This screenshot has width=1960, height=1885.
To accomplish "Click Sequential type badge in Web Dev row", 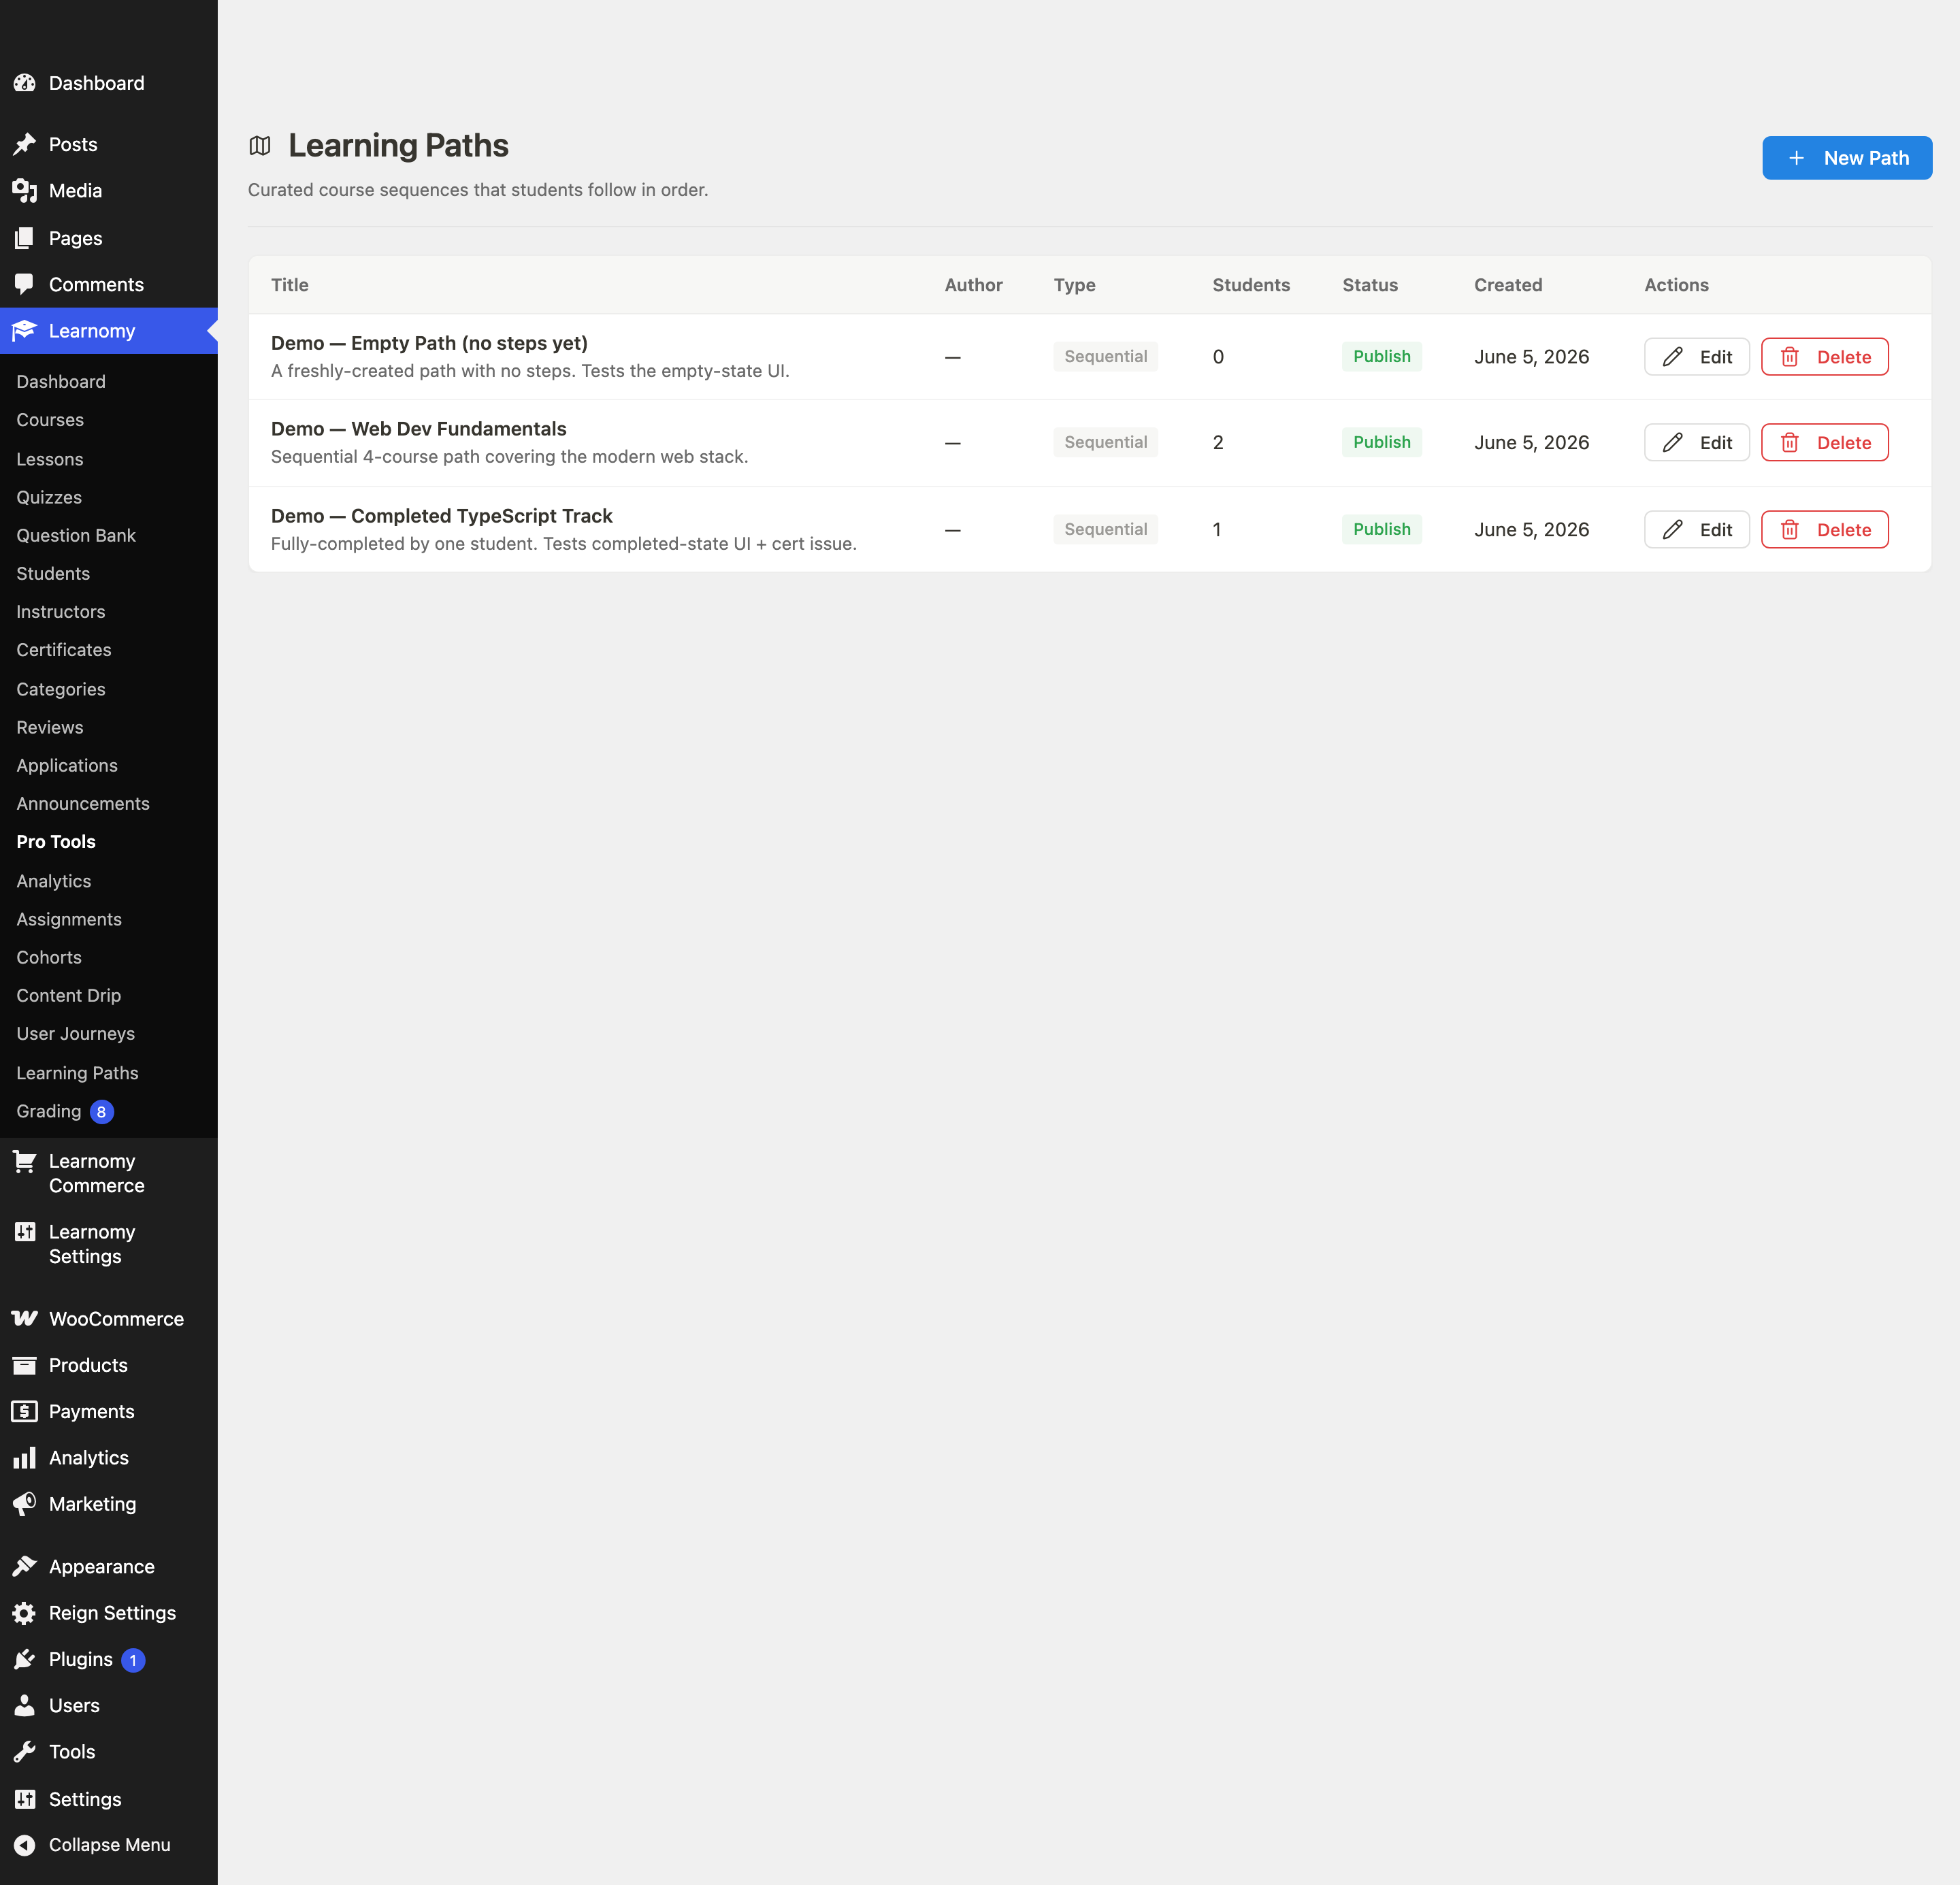I will (x=1105, y=443).
